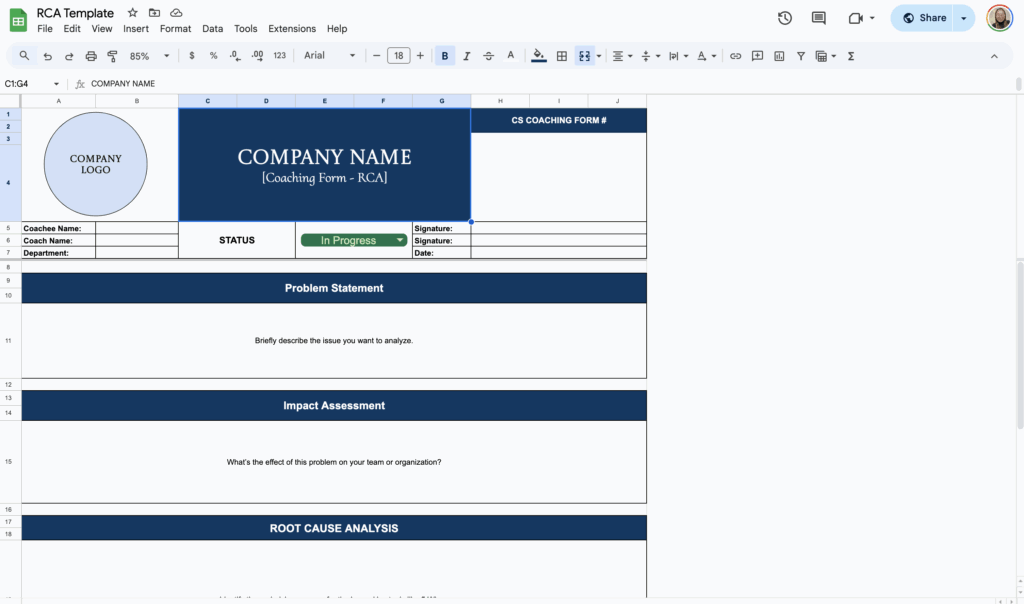Image resolution: width=1024 pixels, height=604 pixels.
Task: Format selection as percent
Action: tap(213, 56)
